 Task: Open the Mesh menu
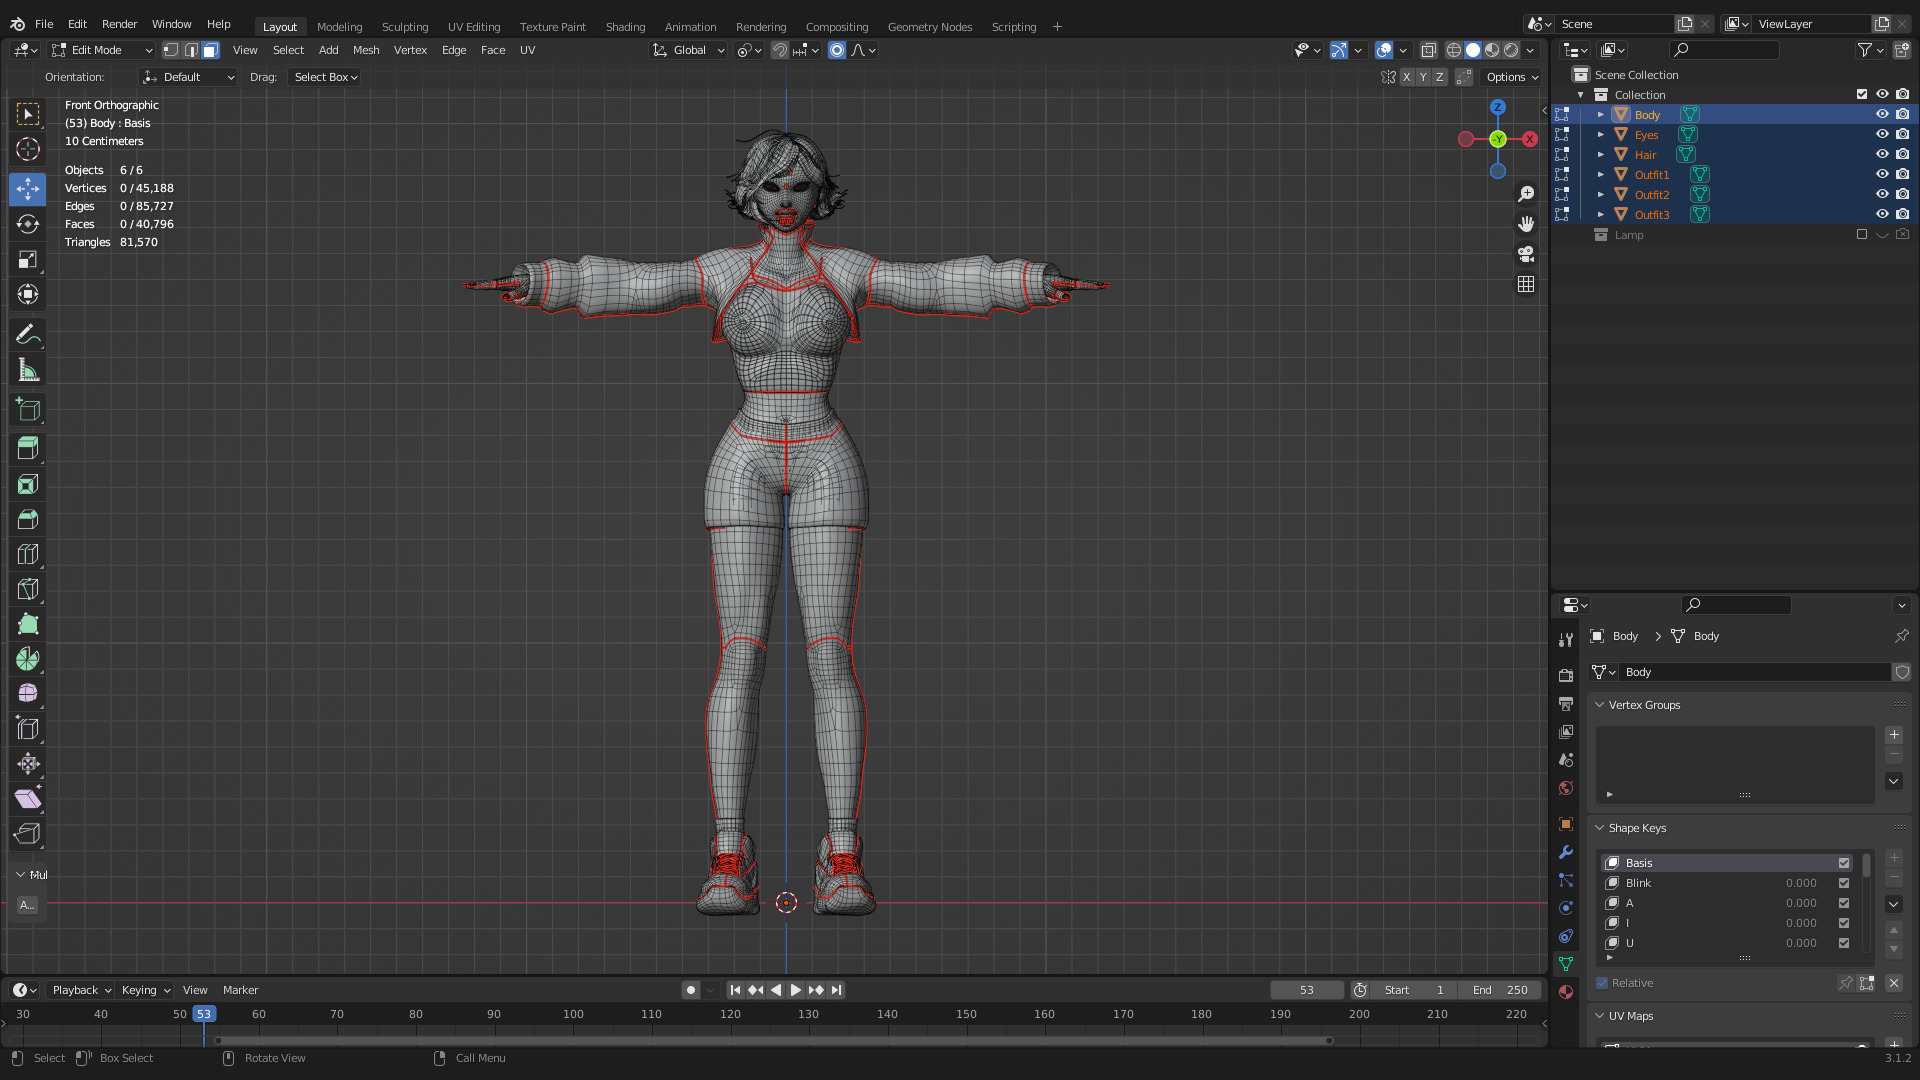[366, 50]
